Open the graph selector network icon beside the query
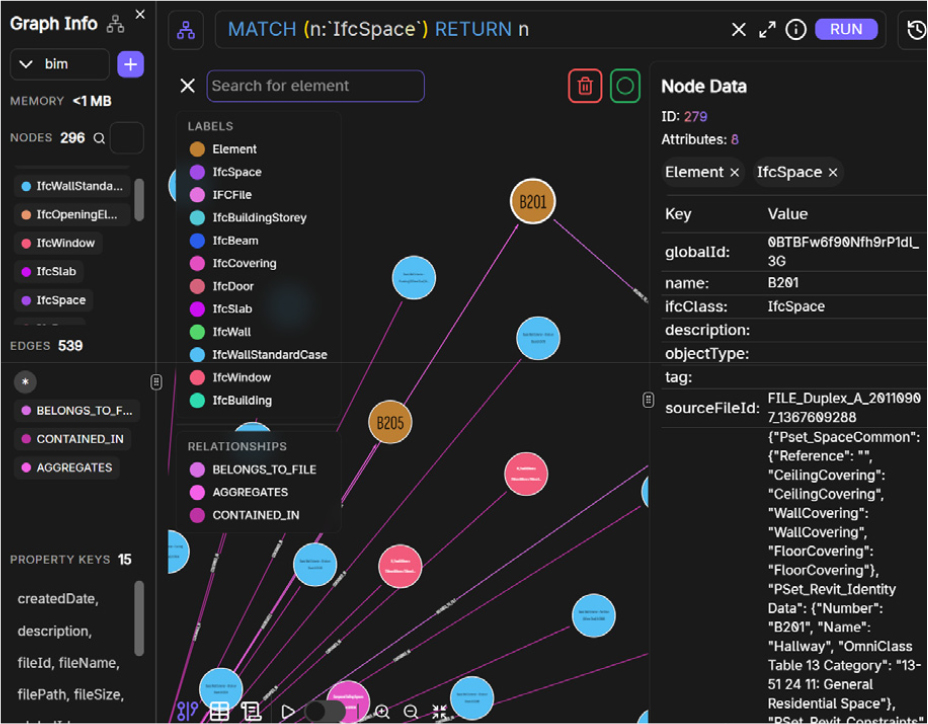Image resolution: width=928 pixels, height=724 pixels. point(186,30)
